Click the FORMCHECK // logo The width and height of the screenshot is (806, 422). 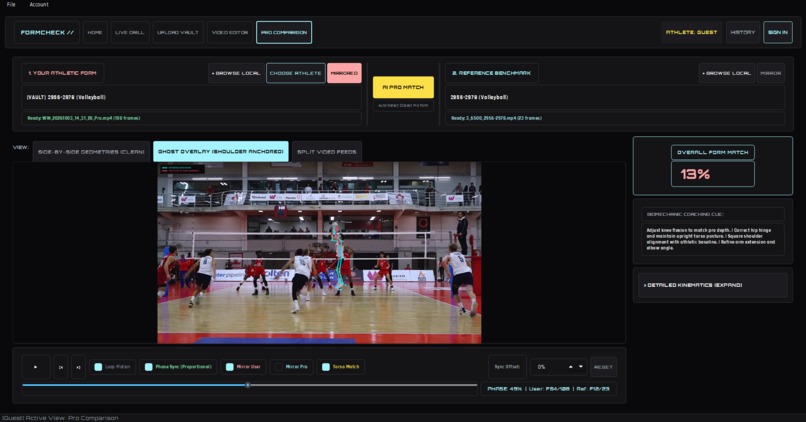(47, 32)
